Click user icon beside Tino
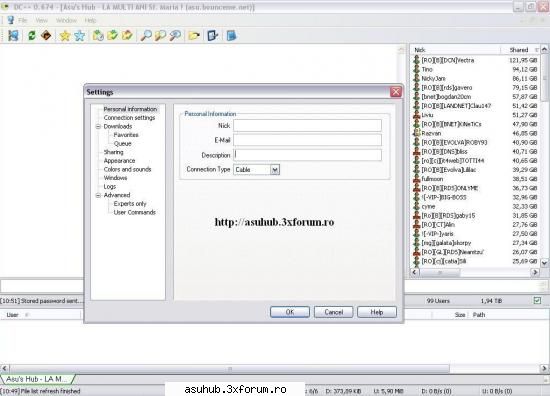 [416, 69]
